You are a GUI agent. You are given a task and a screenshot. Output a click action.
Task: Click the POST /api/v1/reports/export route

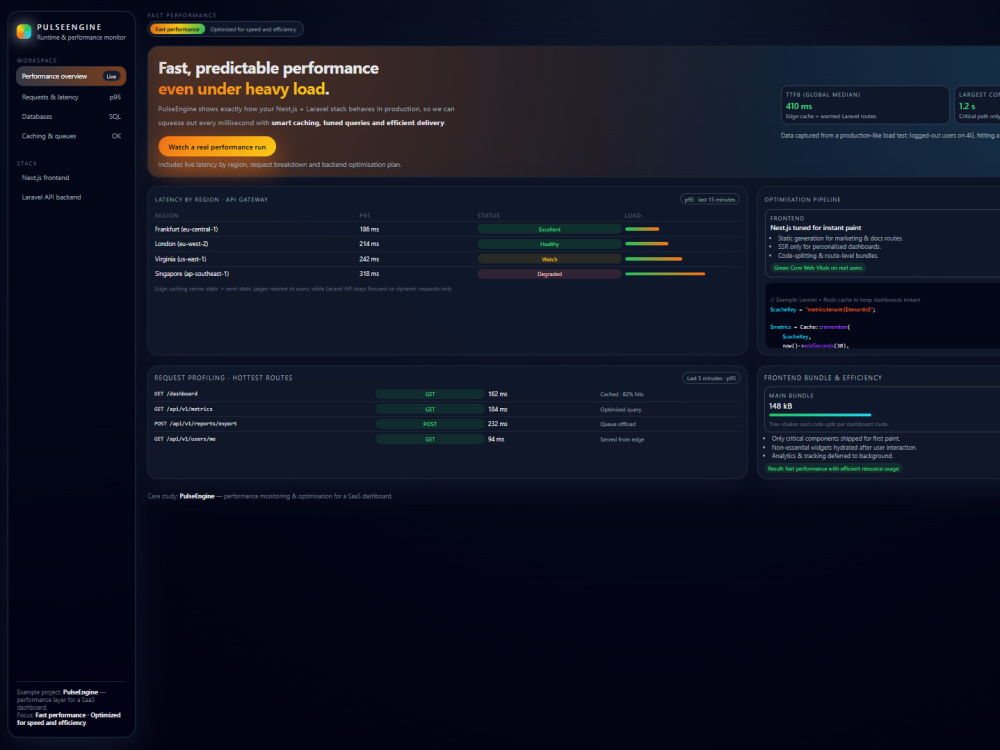click(x=195, y=423)
